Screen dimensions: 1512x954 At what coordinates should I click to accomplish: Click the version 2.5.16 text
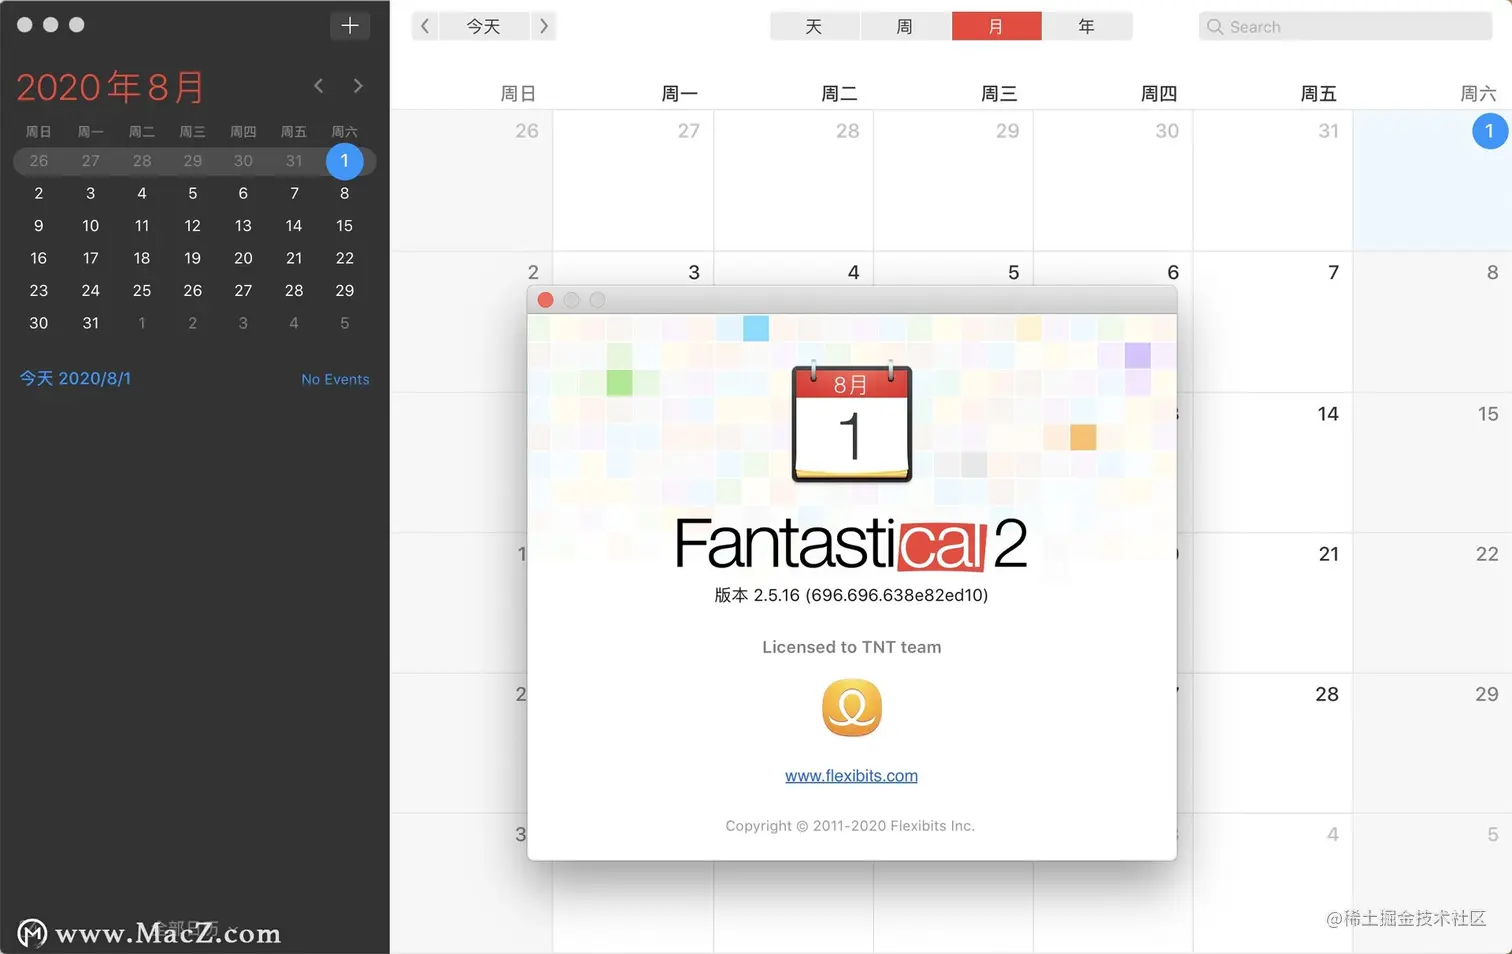pyautogui.click(x=851, y=595)
